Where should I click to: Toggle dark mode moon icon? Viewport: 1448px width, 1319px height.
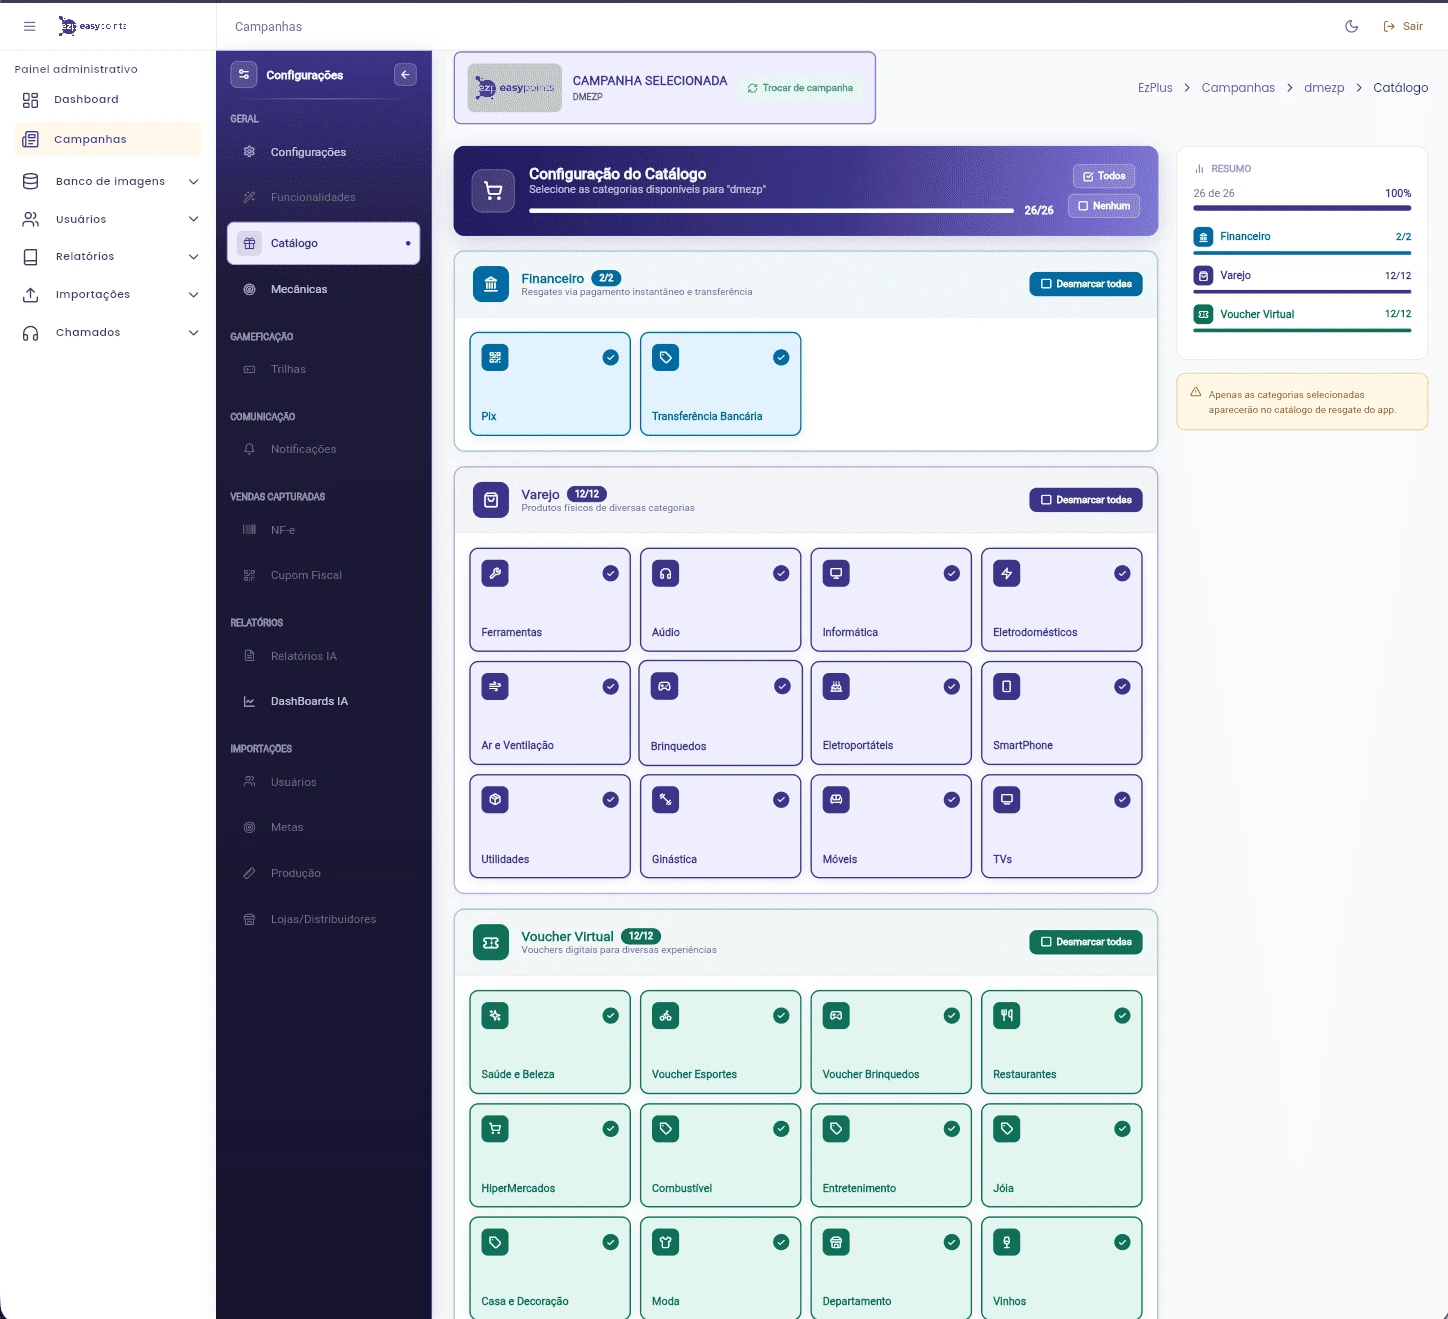point(1351,26)
